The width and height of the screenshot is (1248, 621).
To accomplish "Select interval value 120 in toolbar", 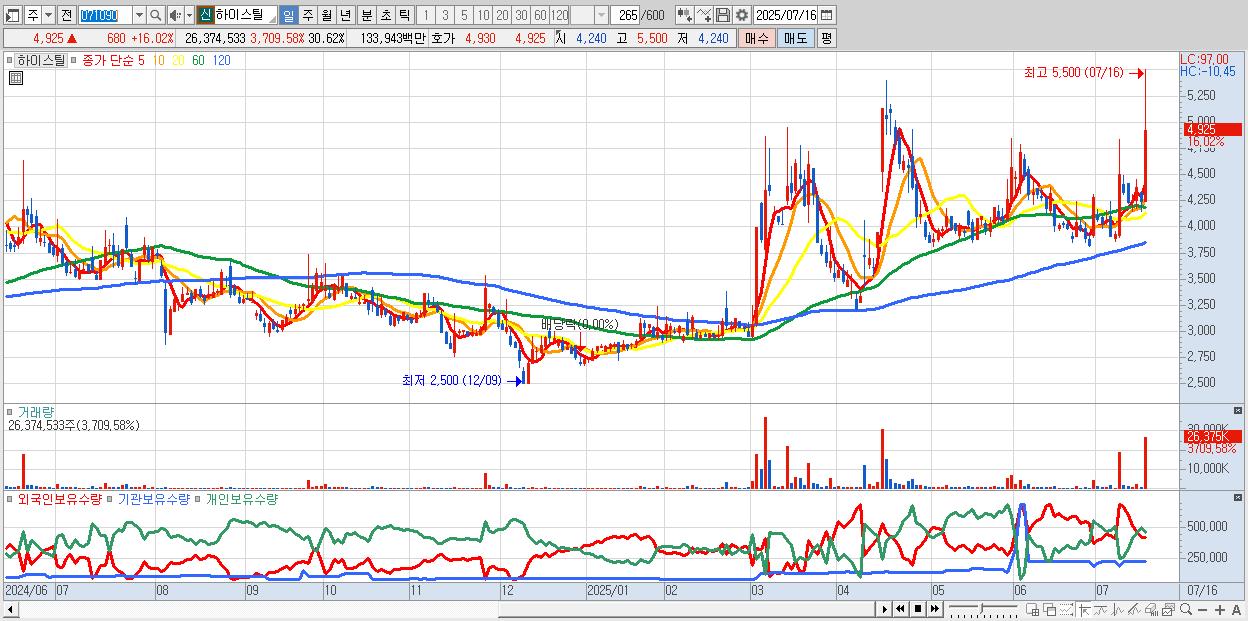I will click(560, 15).
